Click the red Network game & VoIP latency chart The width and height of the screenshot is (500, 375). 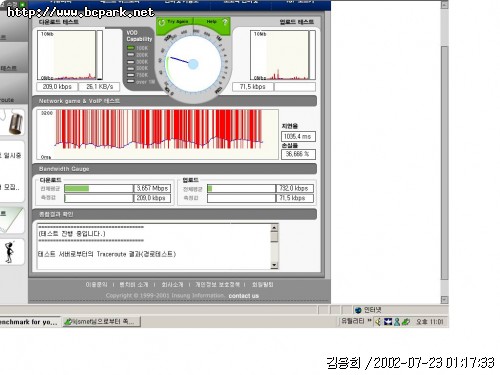(x=157, y=134)
